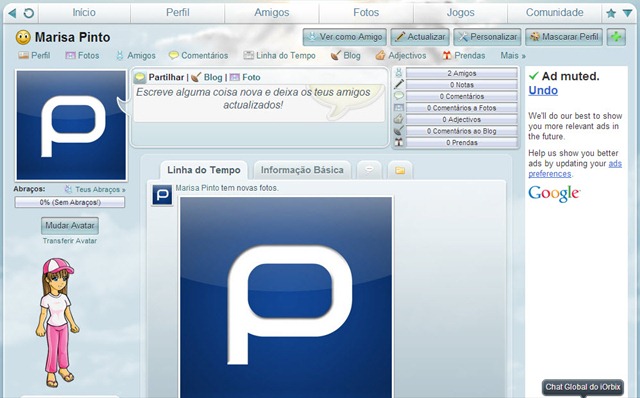Image resolution: width=640 pixels, height=398 pixels.
Task: Open the Amigos top menu
Action: tap(272, 13)
